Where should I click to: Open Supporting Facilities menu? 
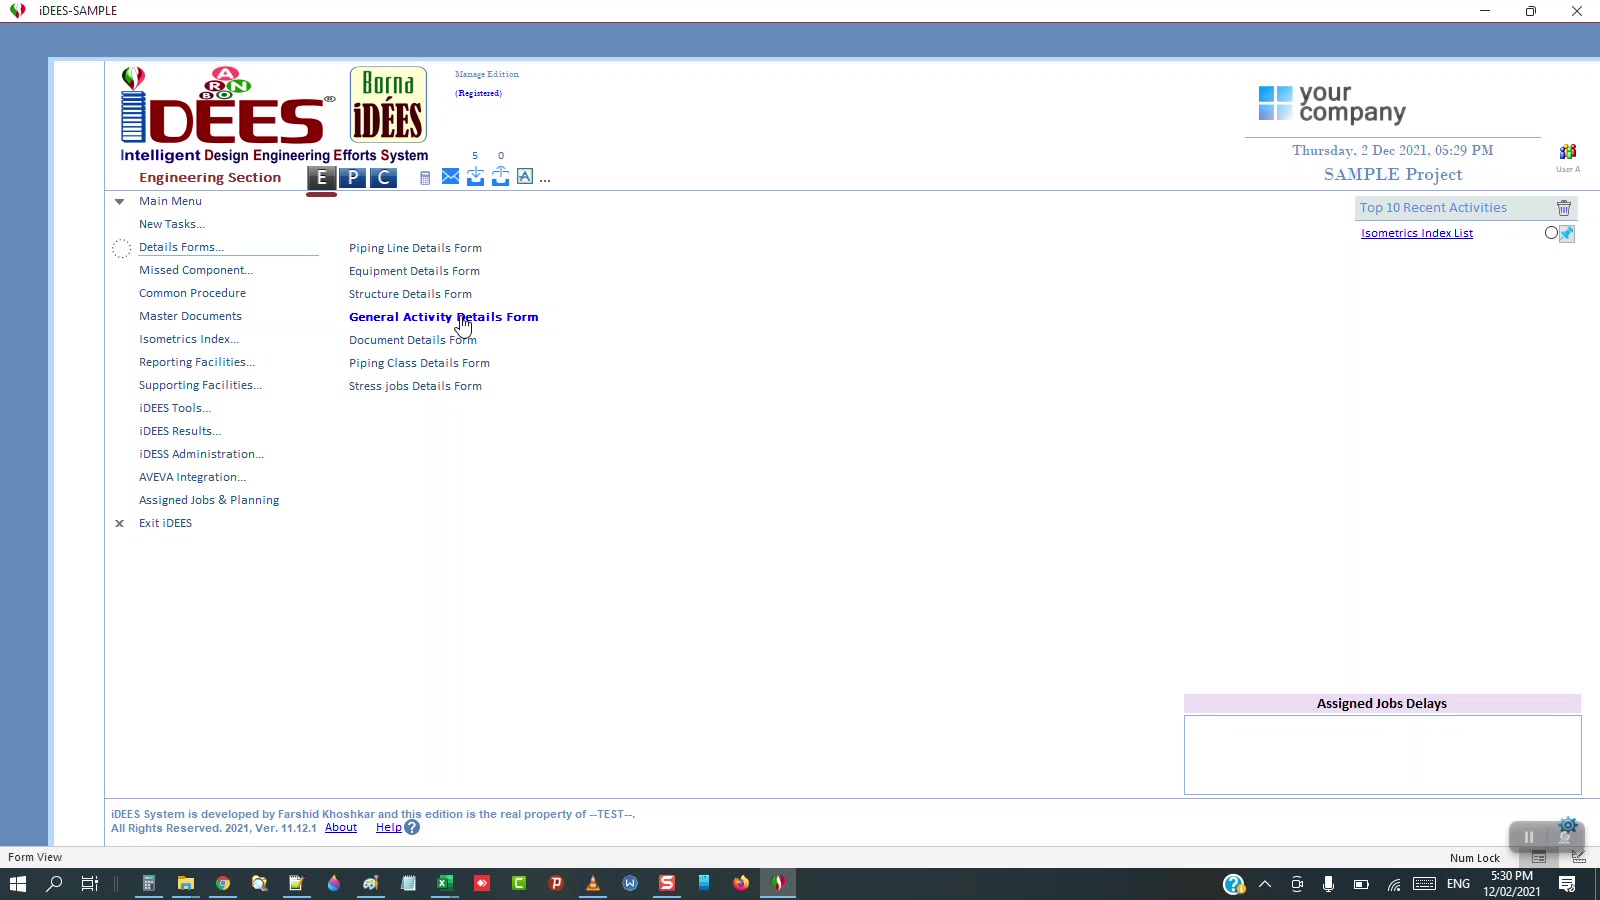pos(200,385)
